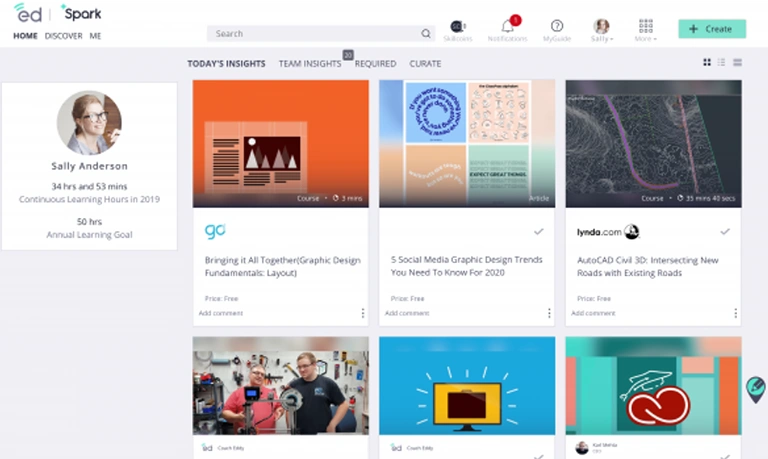Open Social Media Trends article thumbnail

coord(467,144)
